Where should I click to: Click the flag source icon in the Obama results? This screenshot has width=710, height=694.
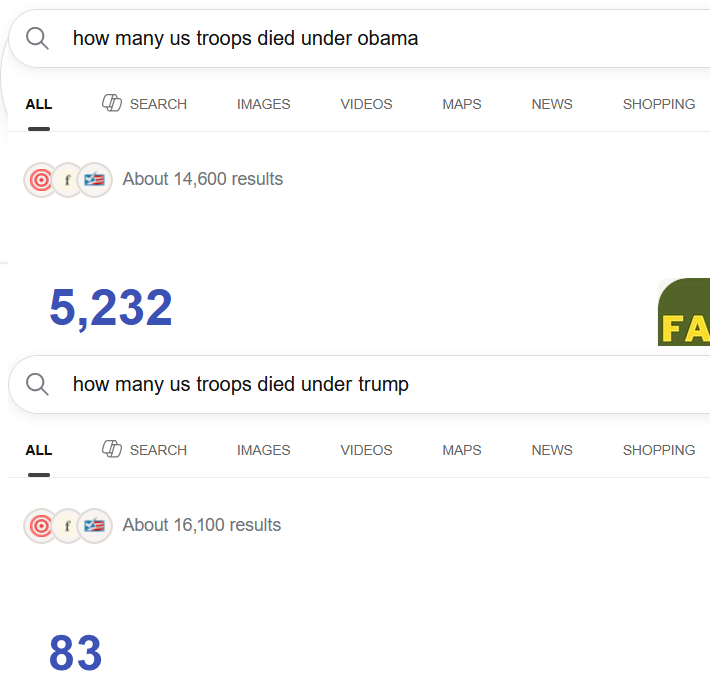coord(94,180)
